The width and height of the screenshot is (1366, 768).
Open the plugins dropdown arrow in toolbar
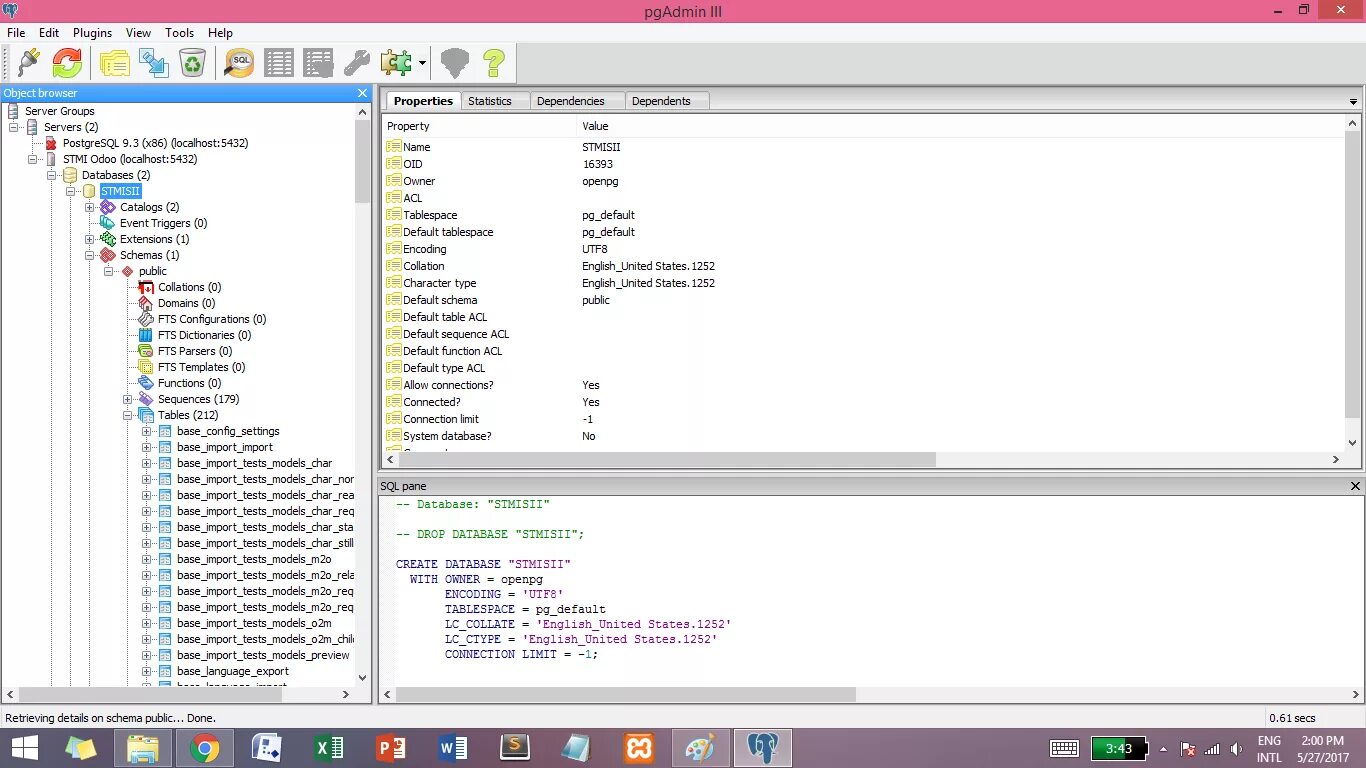pos(422,63)
